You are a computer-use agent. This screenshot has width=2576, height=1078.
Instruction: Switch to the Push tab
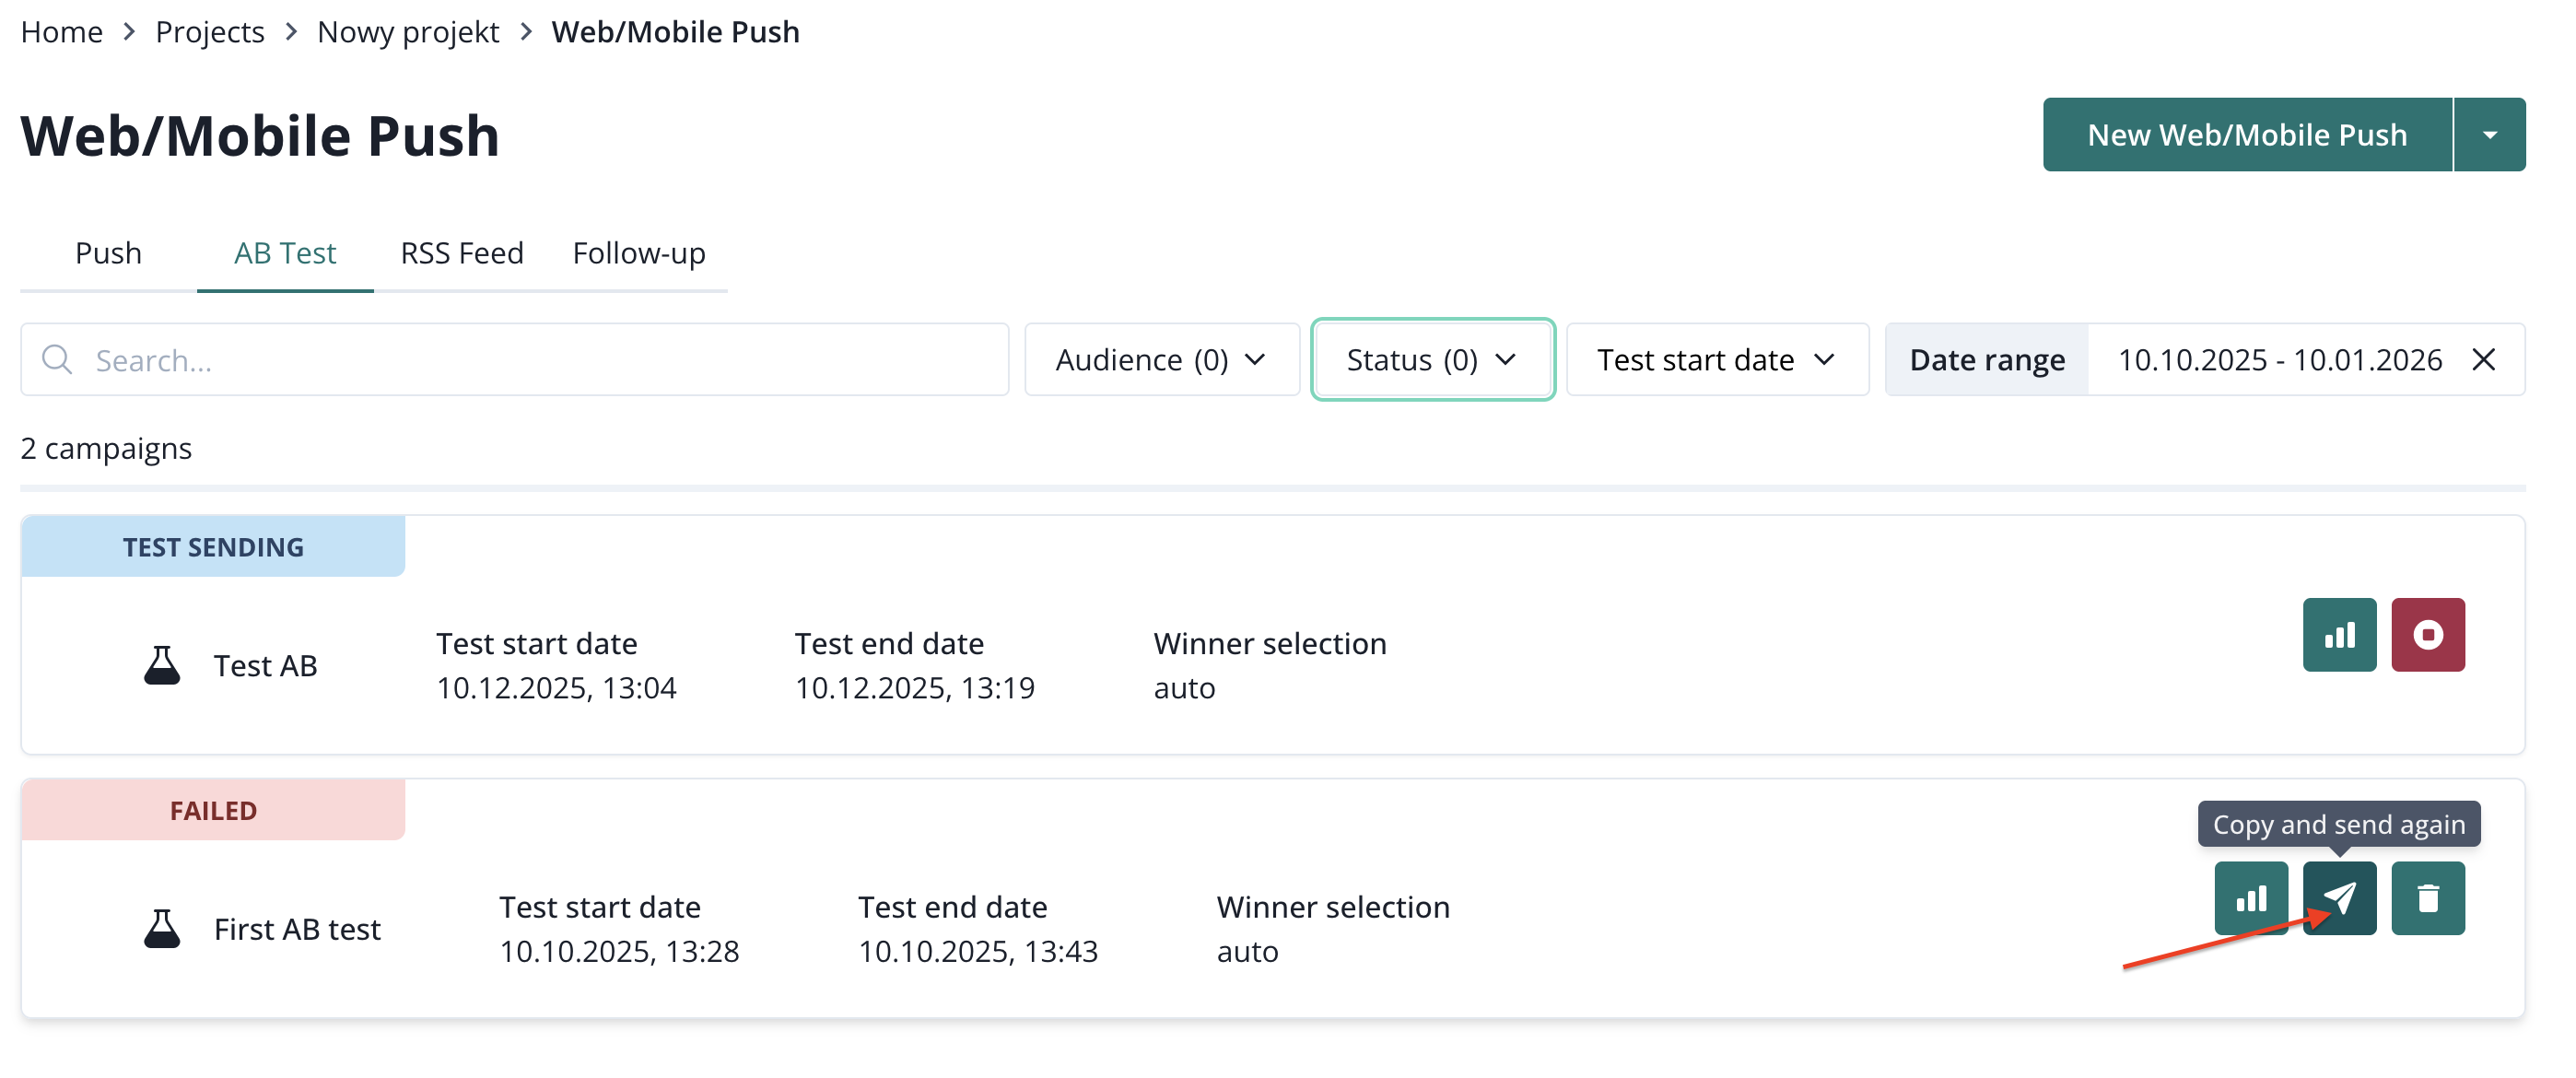pyautogui.click(x=108, y=253)
